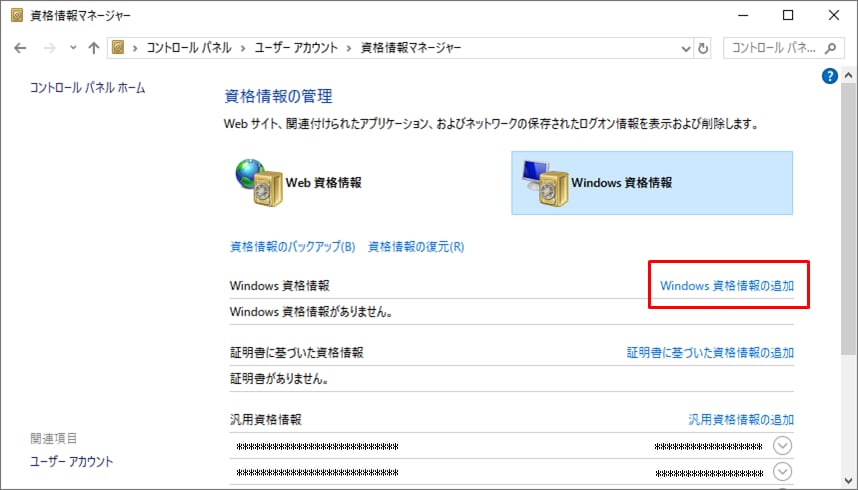Click the 資格情報マネージャー title bar icon
The height and width of the screenshot is (490, 858).
coord(17,15)
